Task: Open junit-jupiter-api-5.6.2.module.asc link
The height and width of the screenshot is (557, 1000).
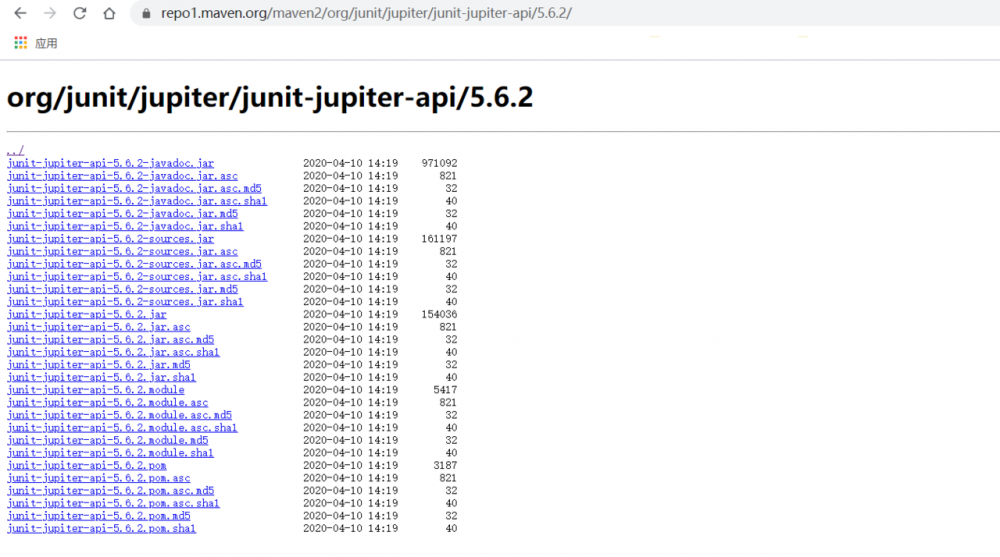Action: (107, 403)
